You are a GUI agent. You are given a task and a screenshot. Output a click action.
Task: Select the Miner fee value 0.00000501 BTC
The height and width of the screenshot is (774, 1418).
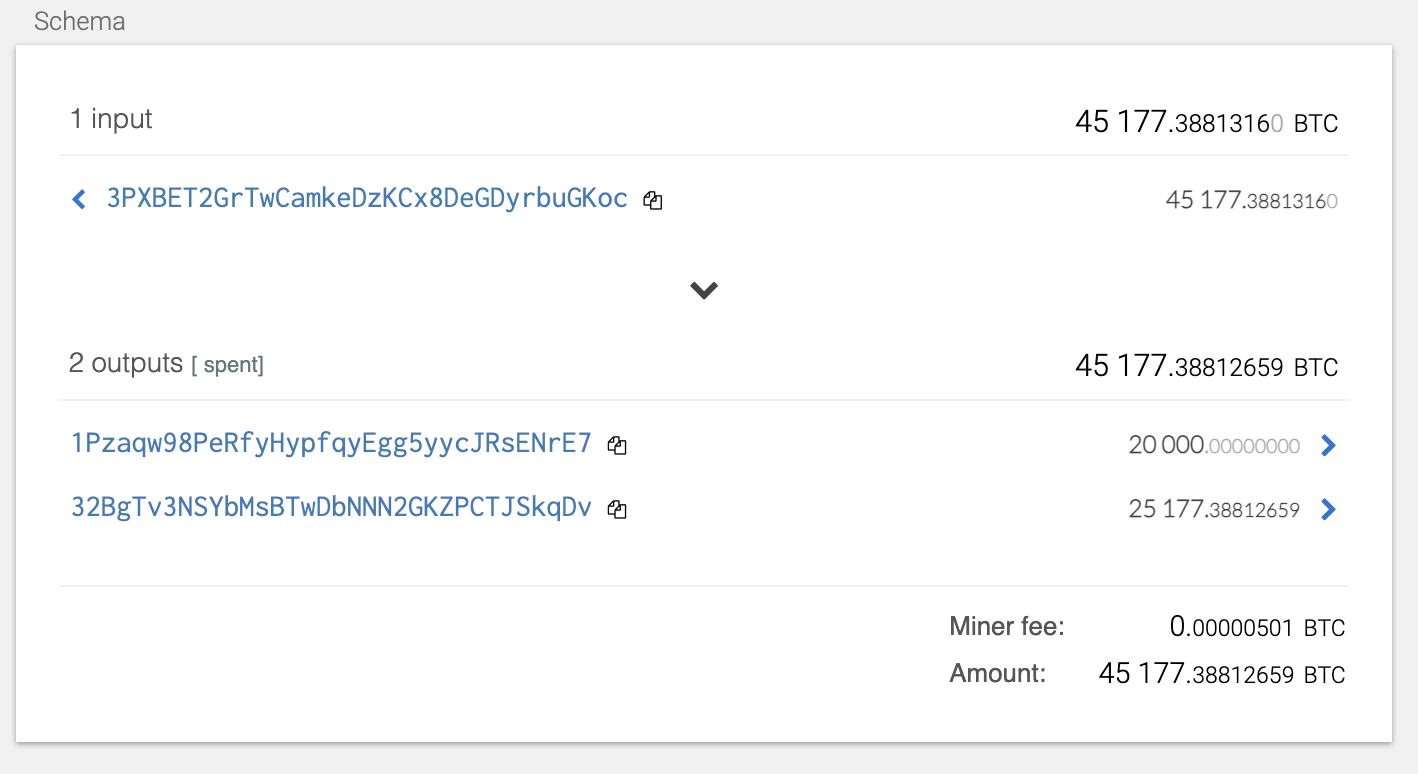[1256, 626]
